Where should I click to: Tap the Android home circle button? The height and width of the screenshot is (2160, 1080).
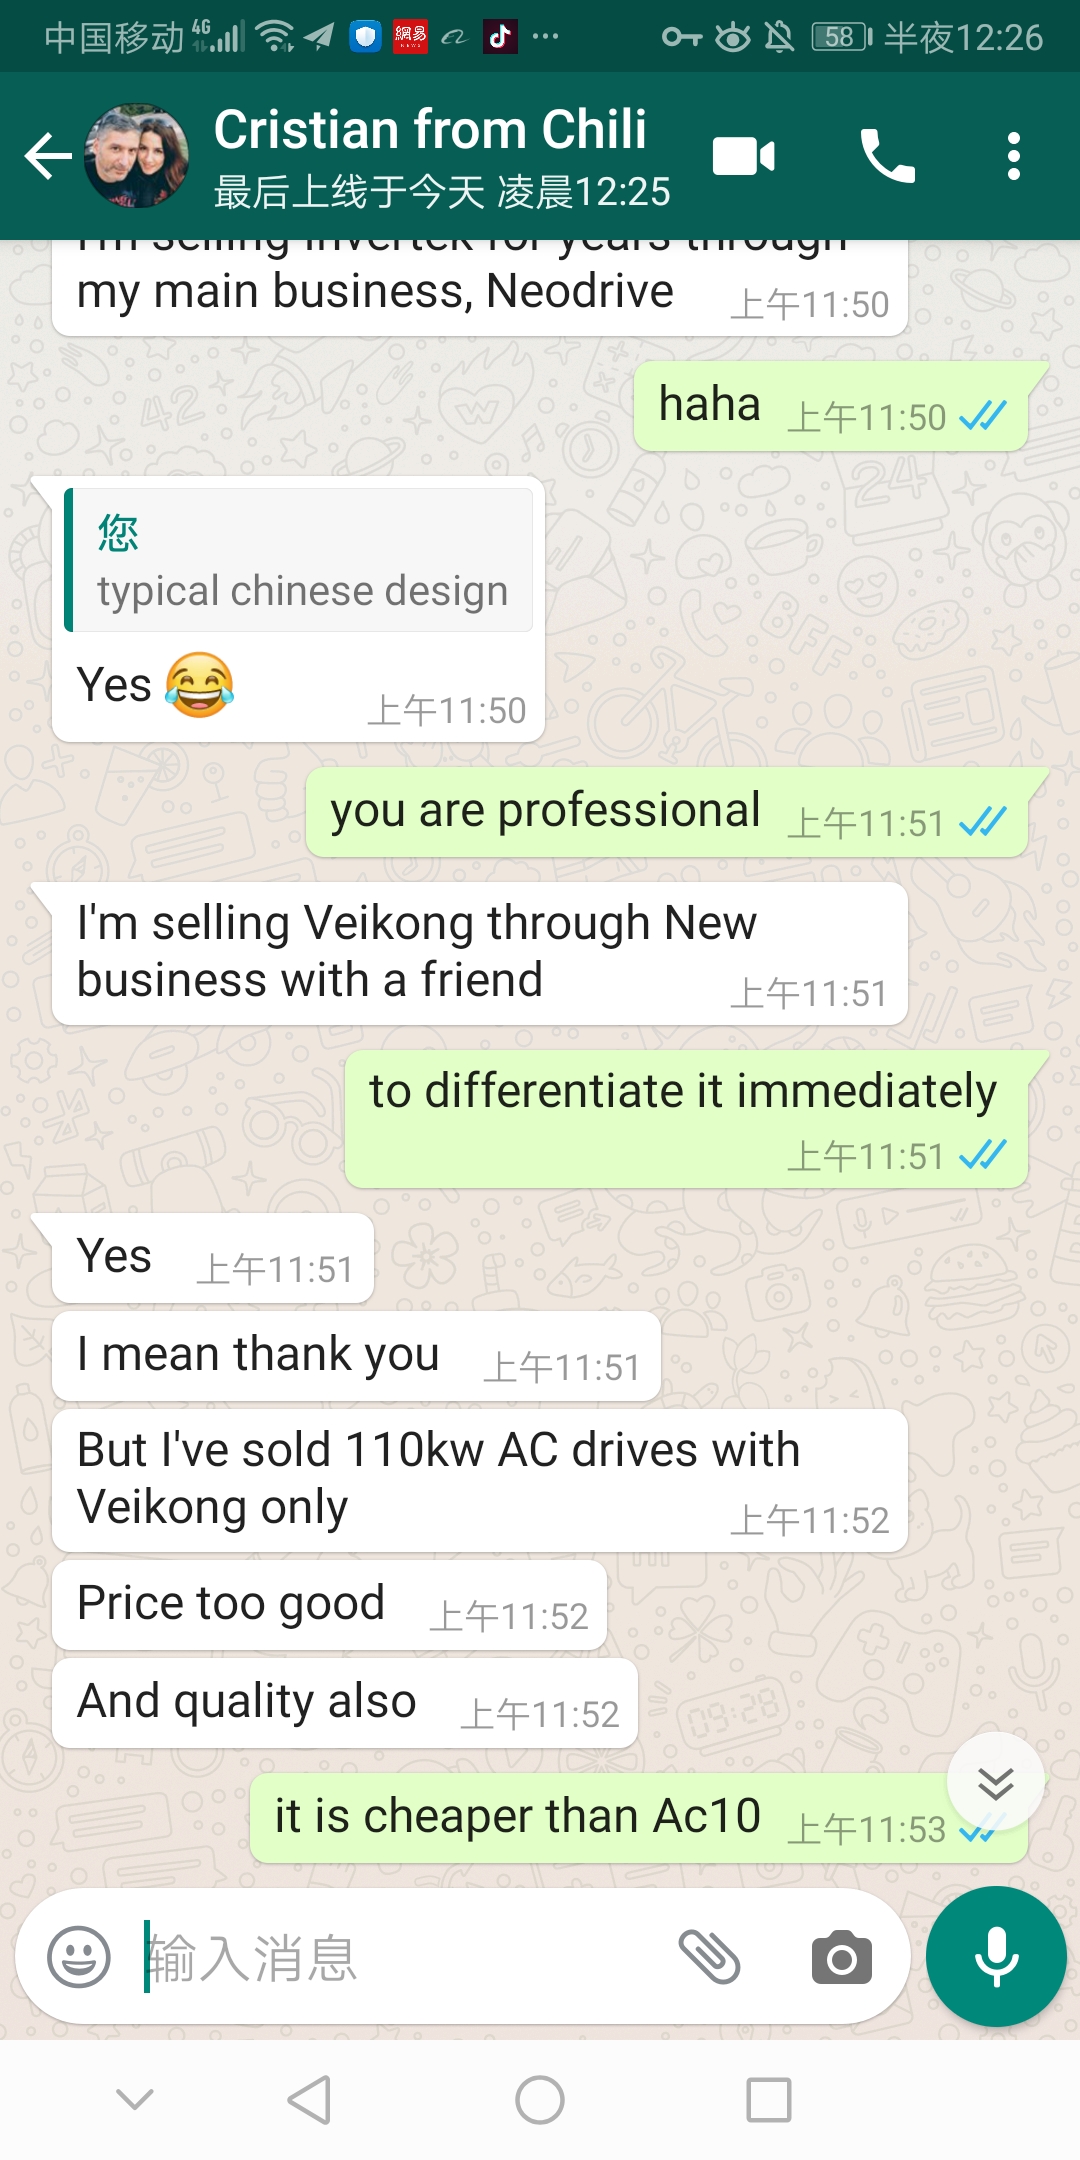540,2099
